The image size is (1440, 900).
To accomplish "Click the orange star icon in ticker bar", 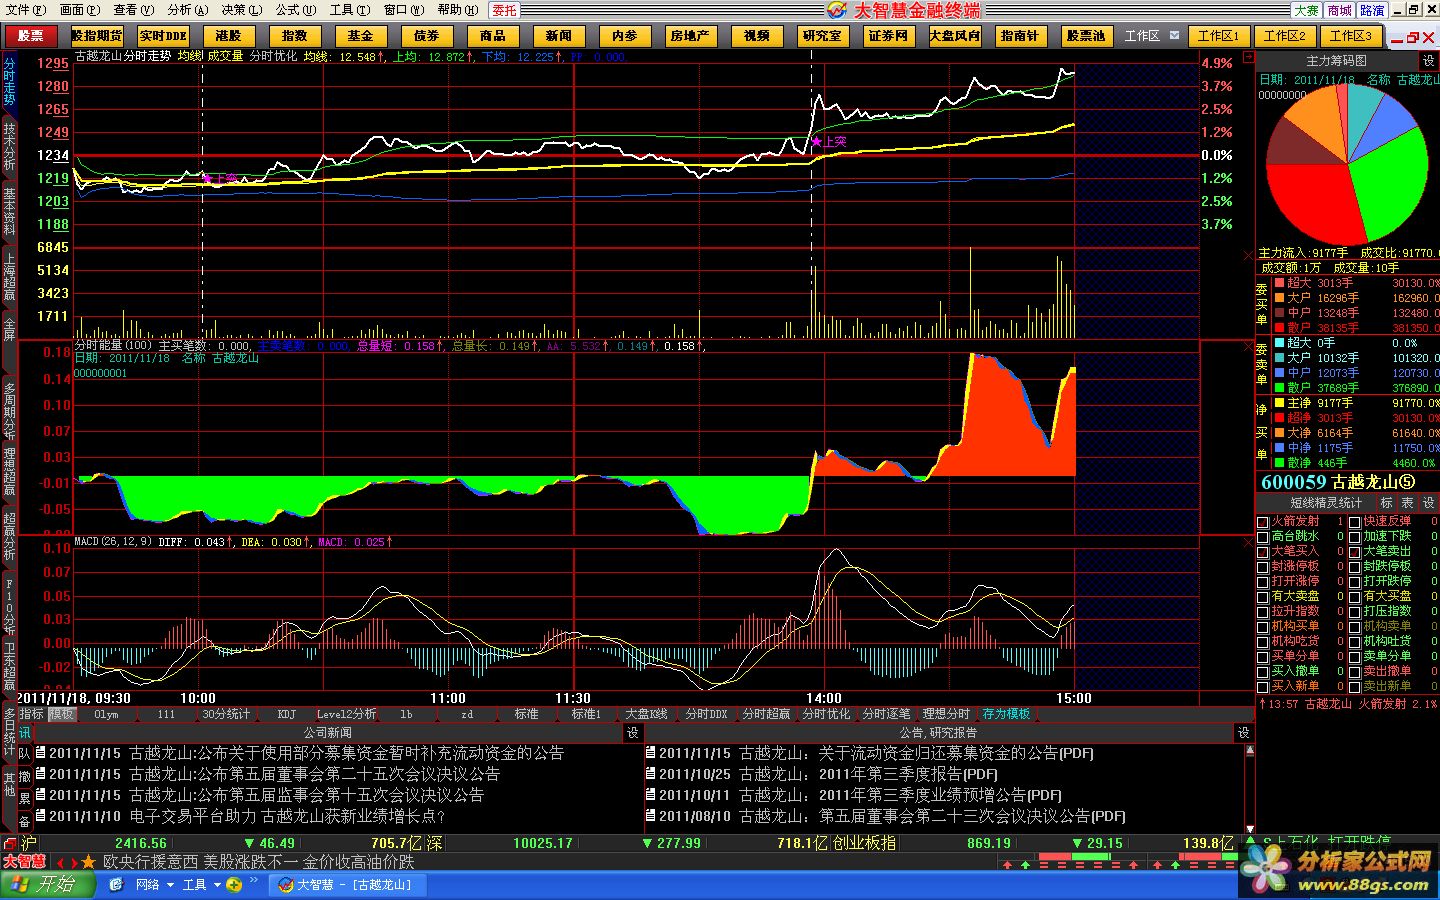I will [88, 862].
